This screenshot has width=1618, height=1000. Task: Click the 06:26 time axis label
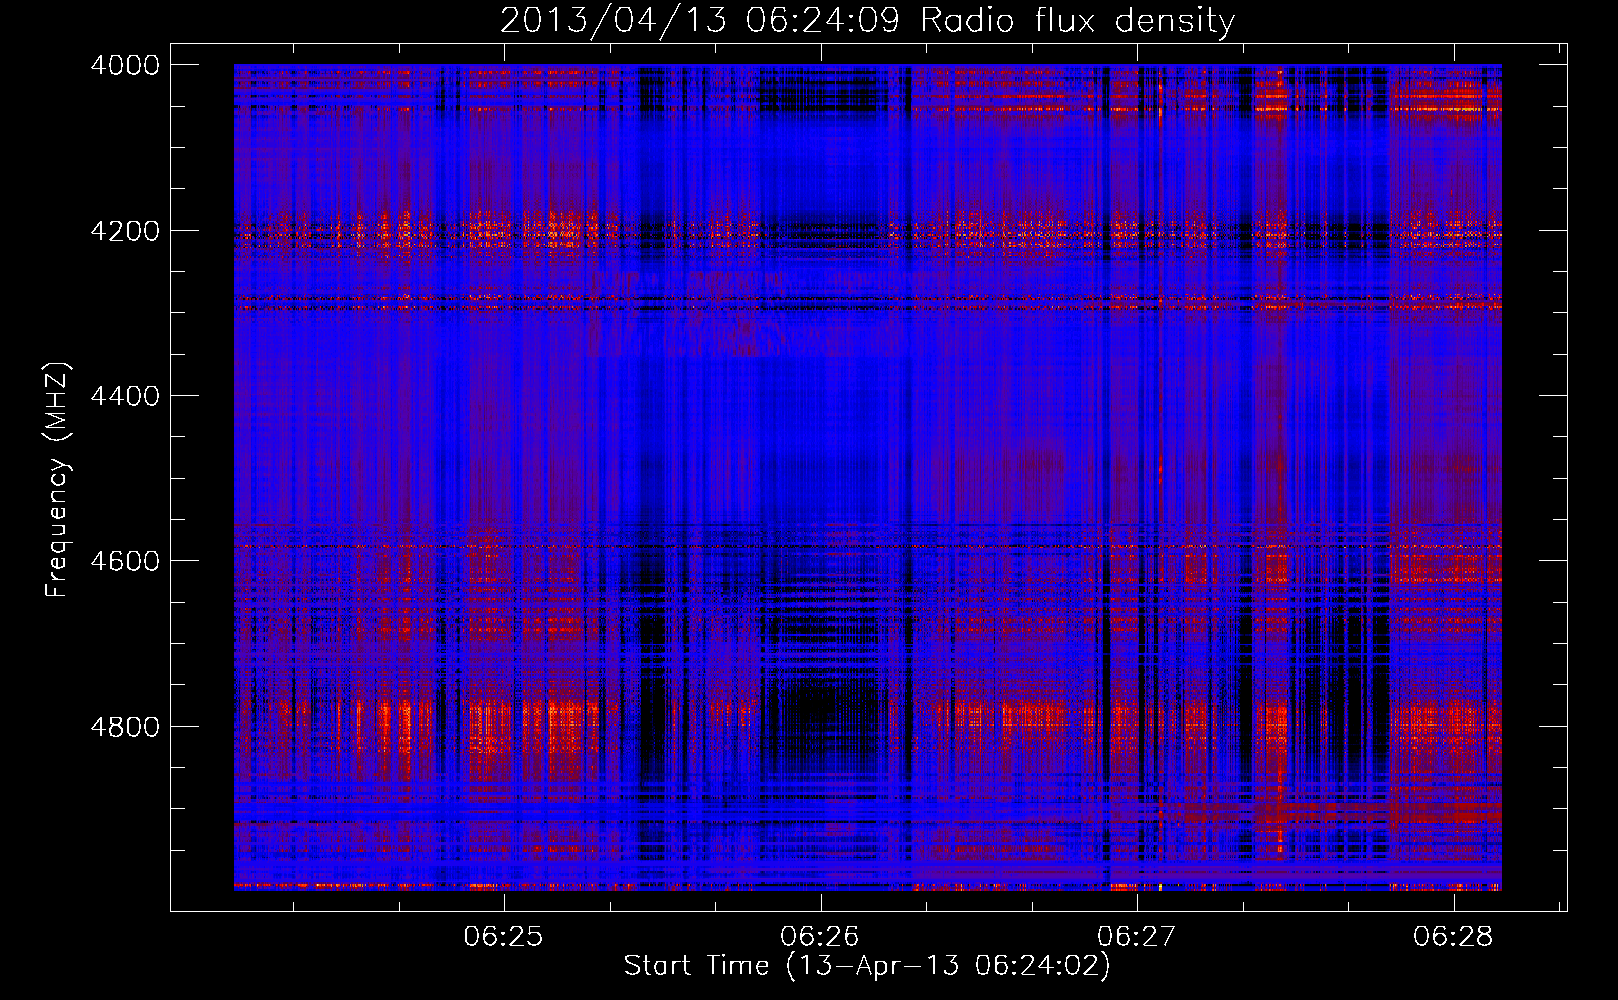tap(821, 937)
